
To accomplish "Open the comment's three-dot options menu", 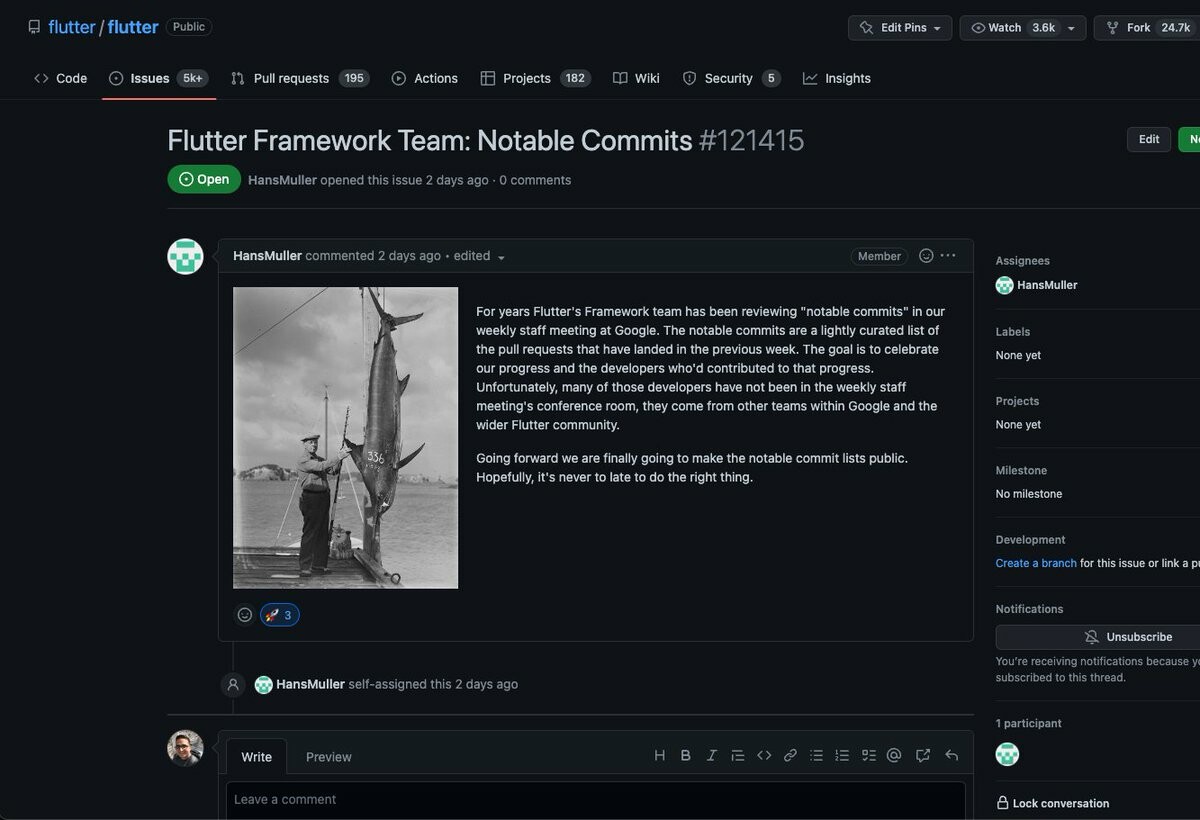I will coord(948,256).
